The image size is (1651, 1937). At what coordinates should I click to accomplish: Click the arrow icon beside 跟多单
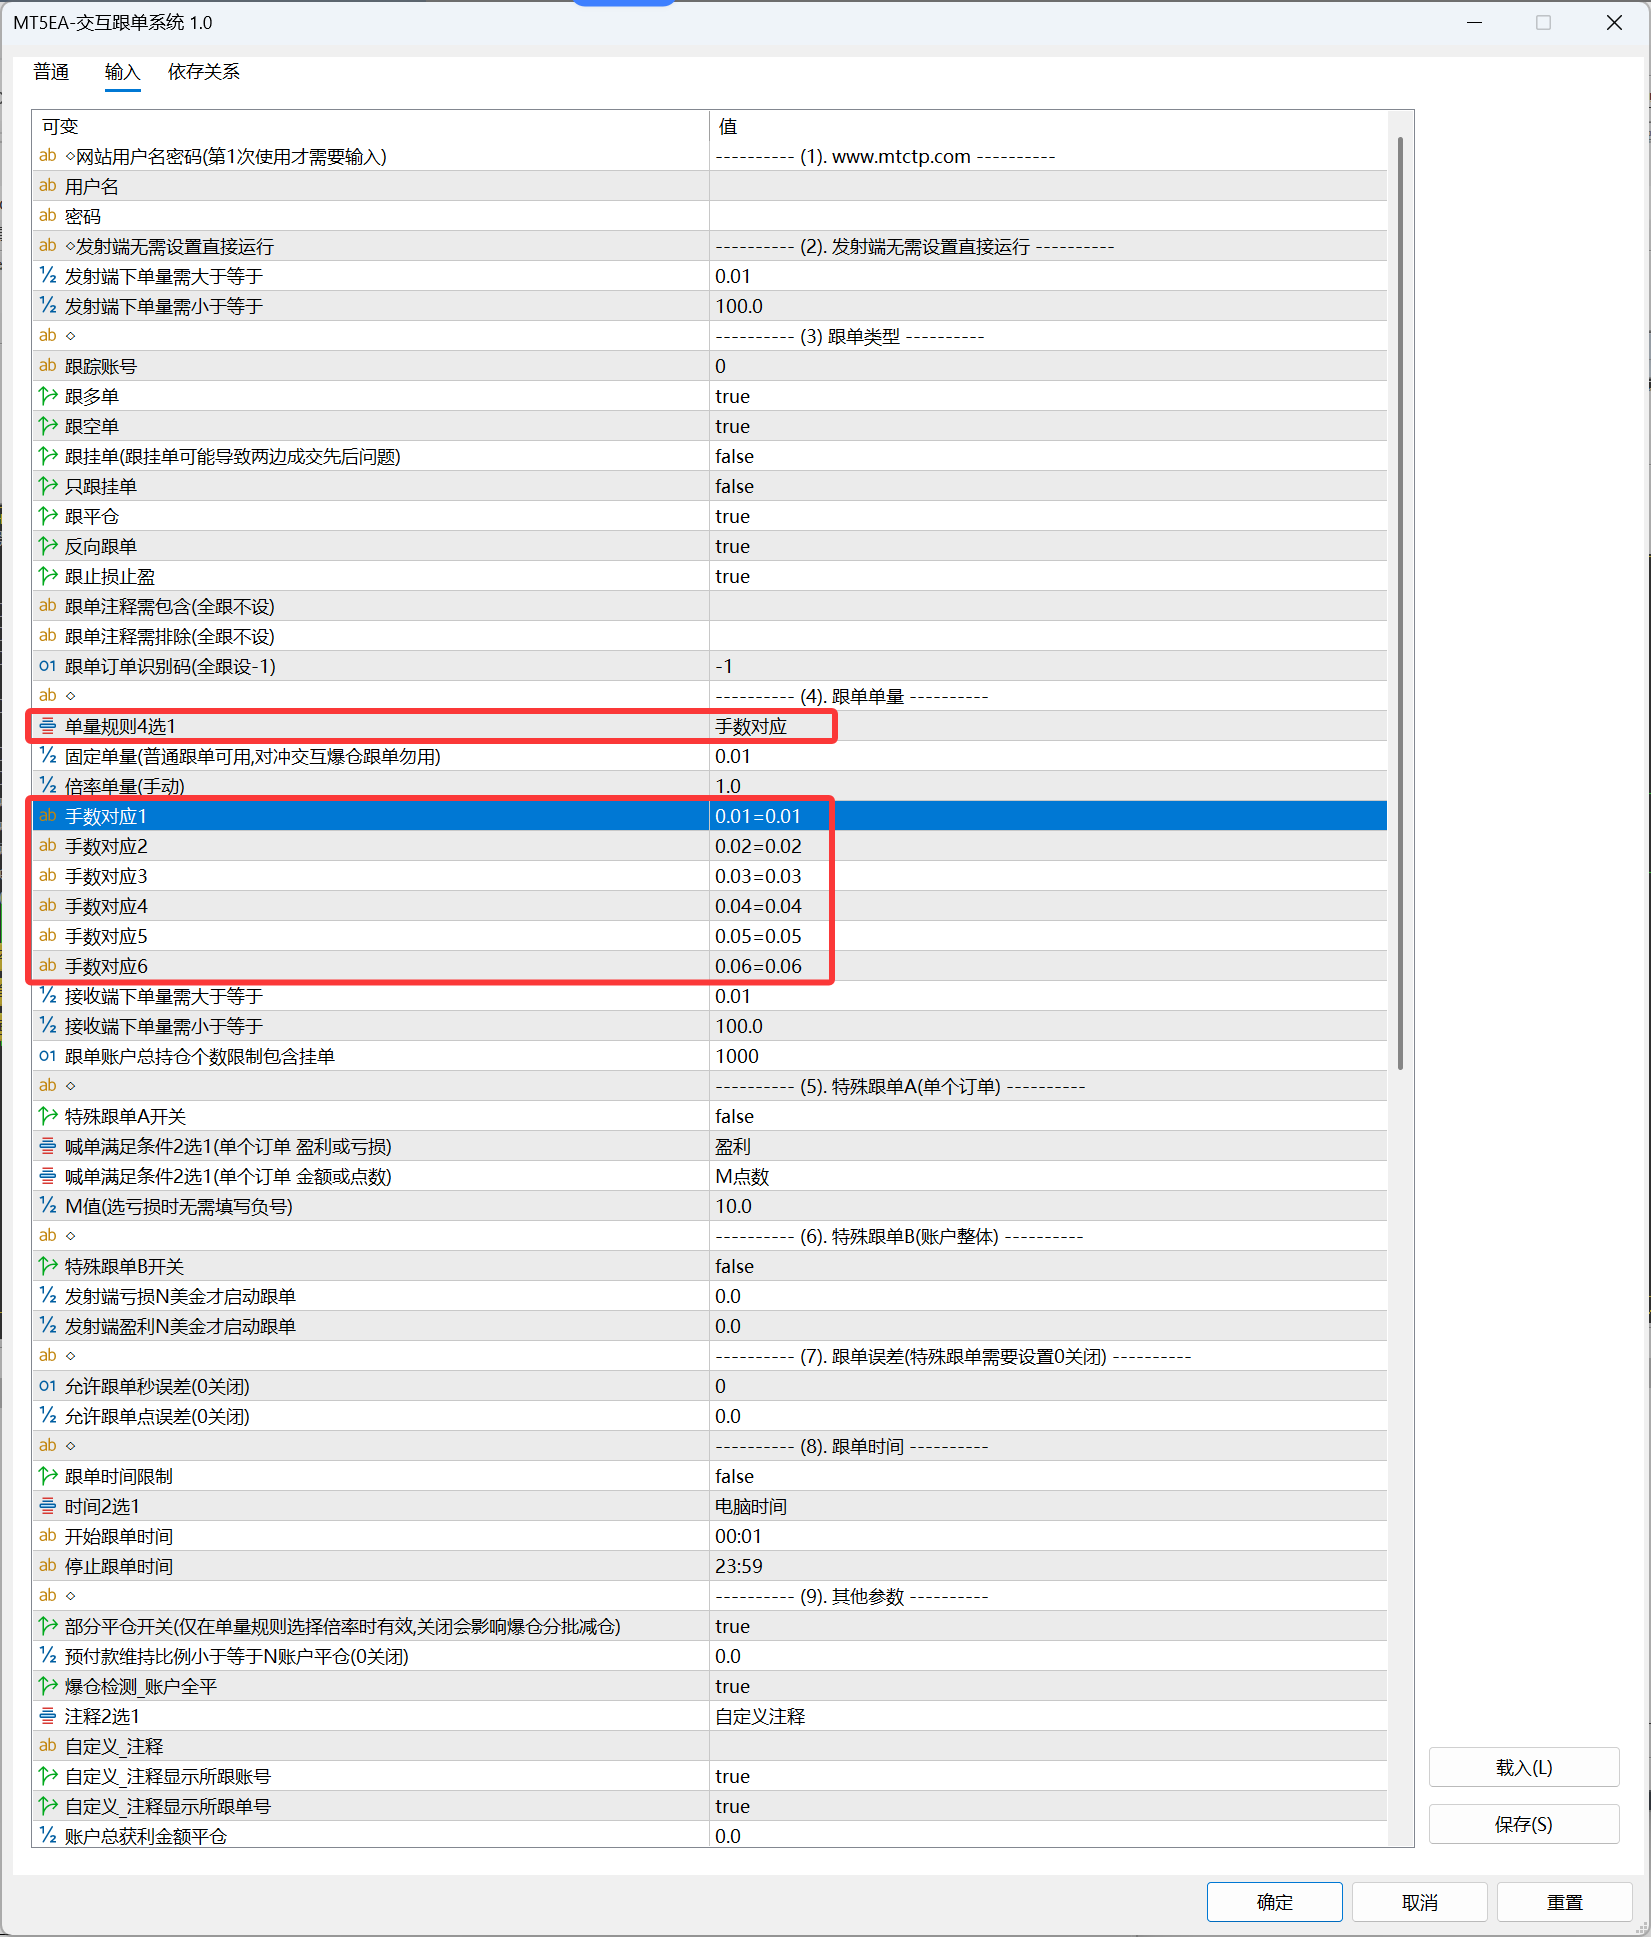(x=47, y=396)
